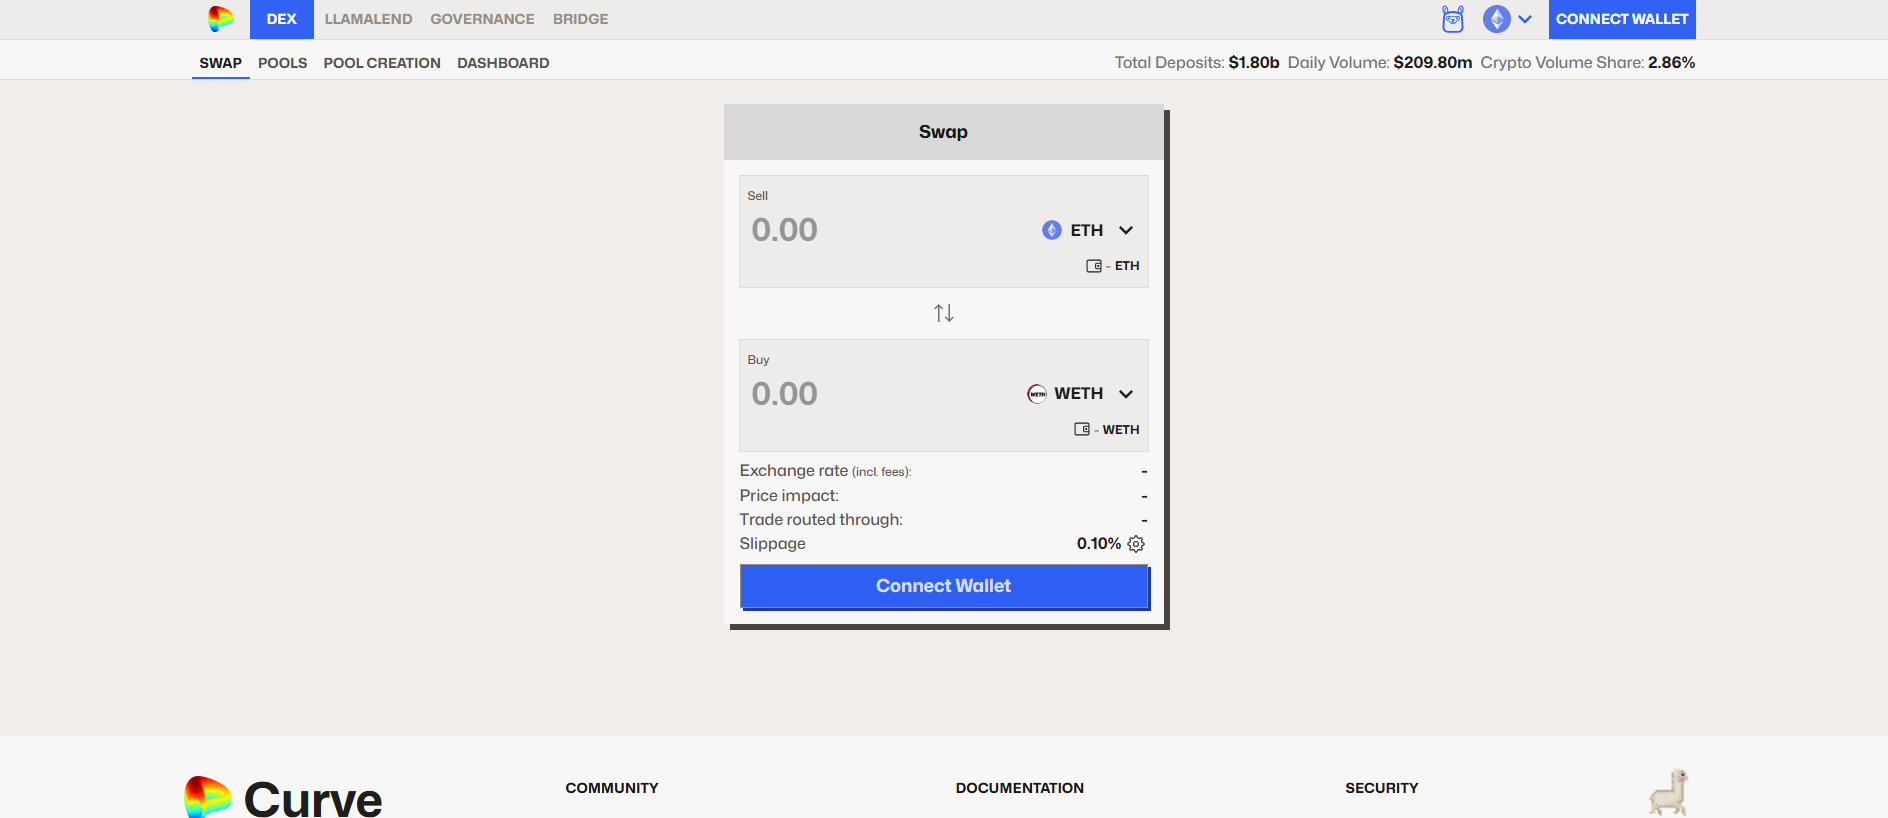Click the SECURITY footer heading
Screen dimensions: 1888x818
[x=1382, y=788]
